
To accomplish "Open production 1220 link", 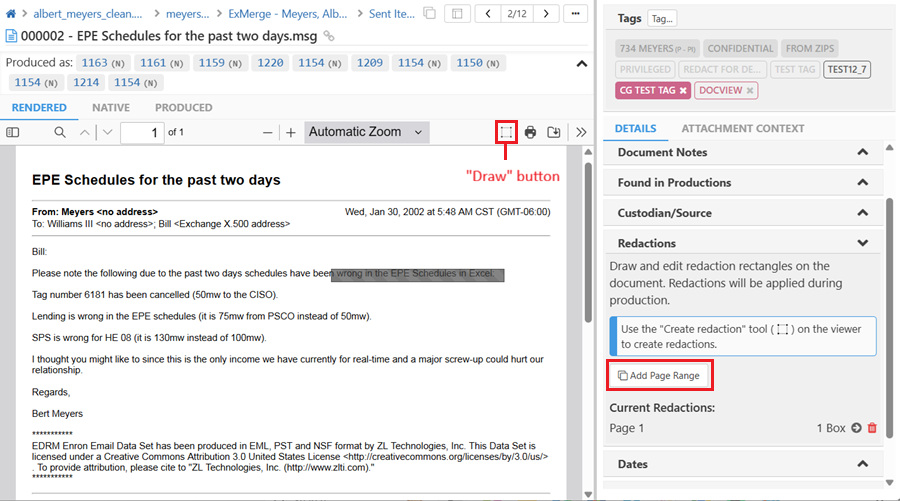I will click(x=270, y=63).
